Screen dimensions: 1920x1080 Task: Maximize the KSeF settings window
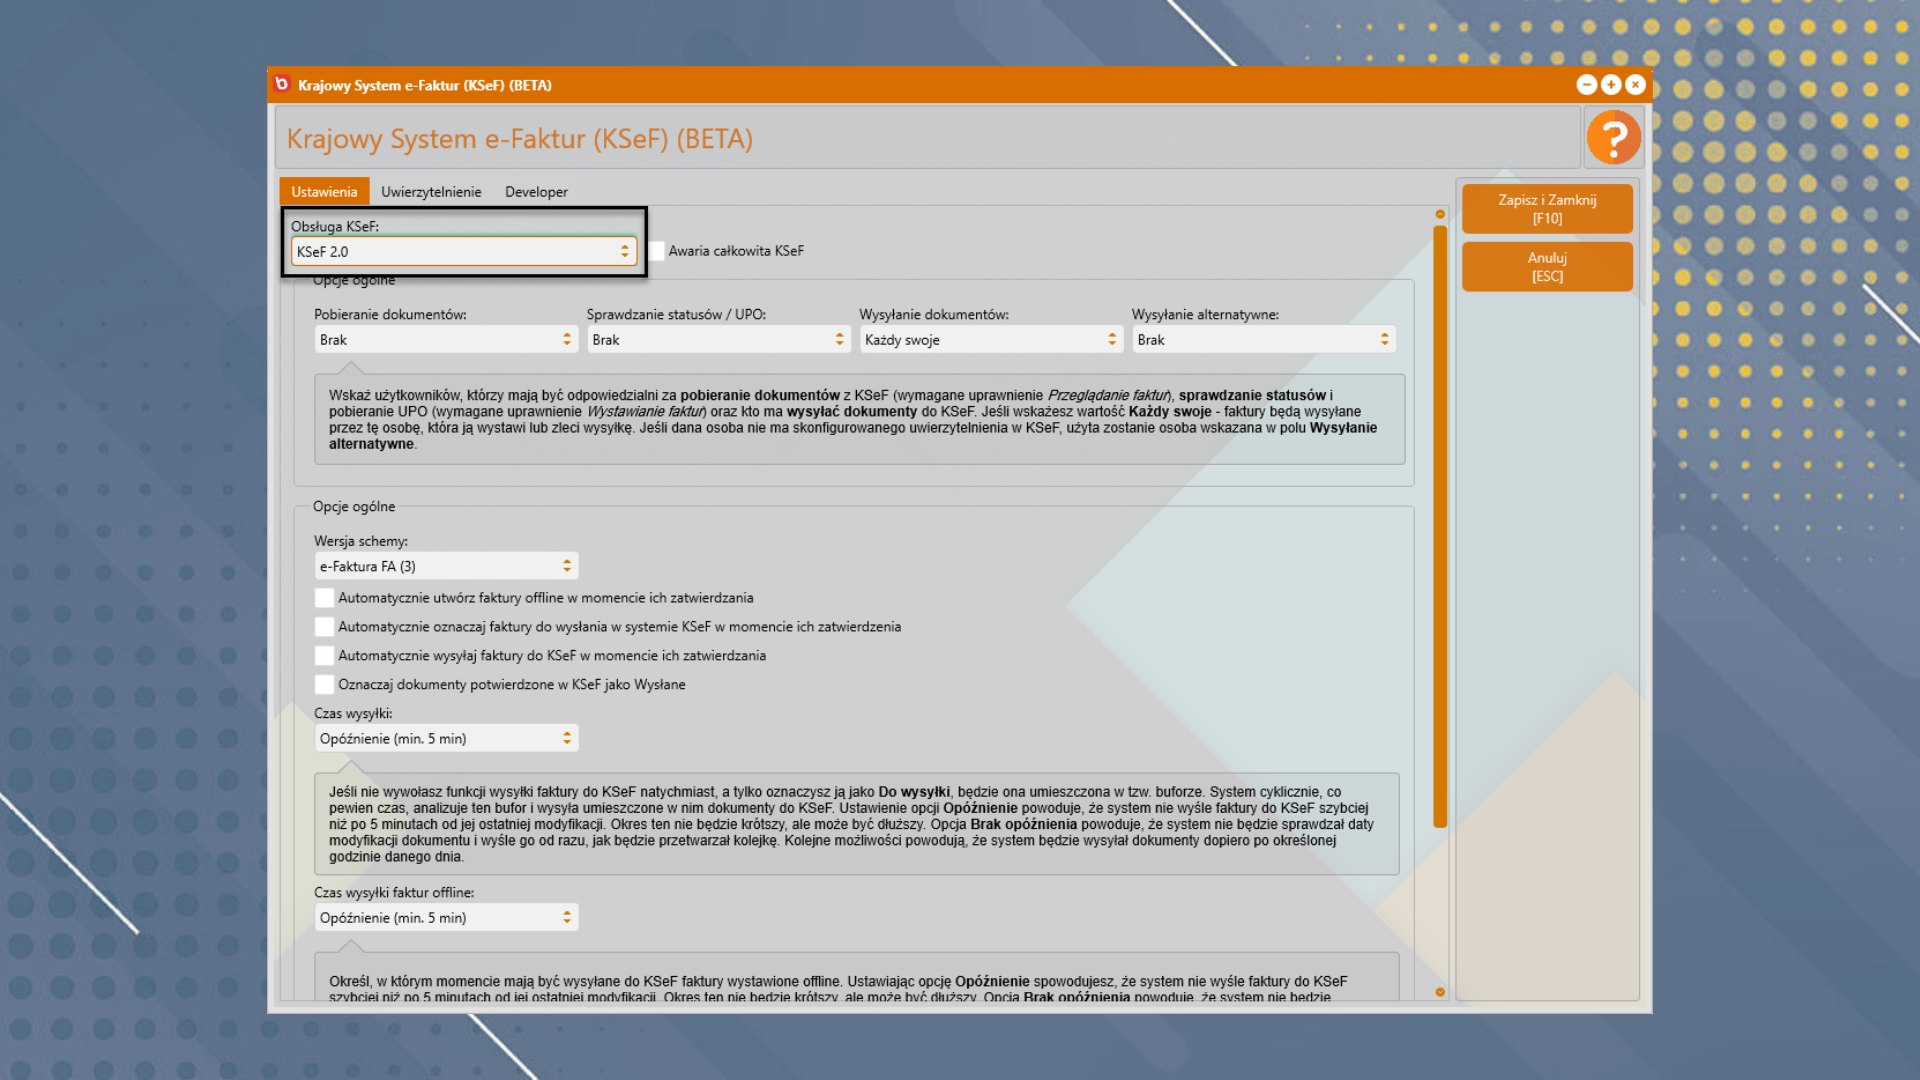tap(1610, 85)
